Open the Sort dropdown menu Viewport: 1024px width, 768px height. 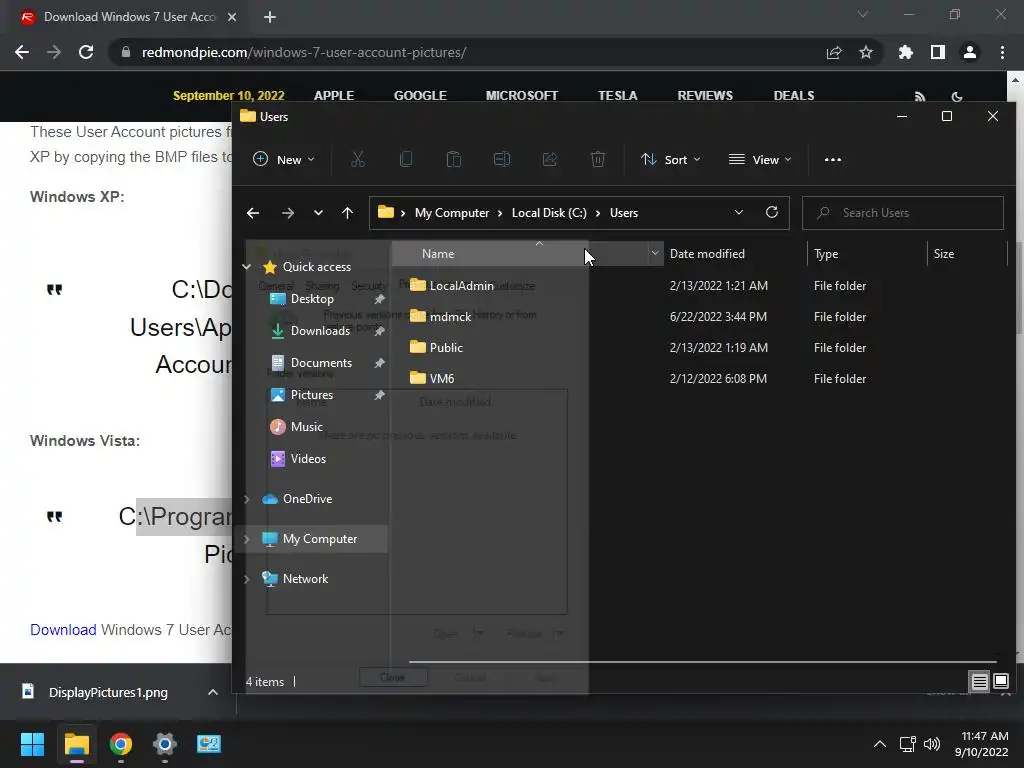(x=671, y=159)
